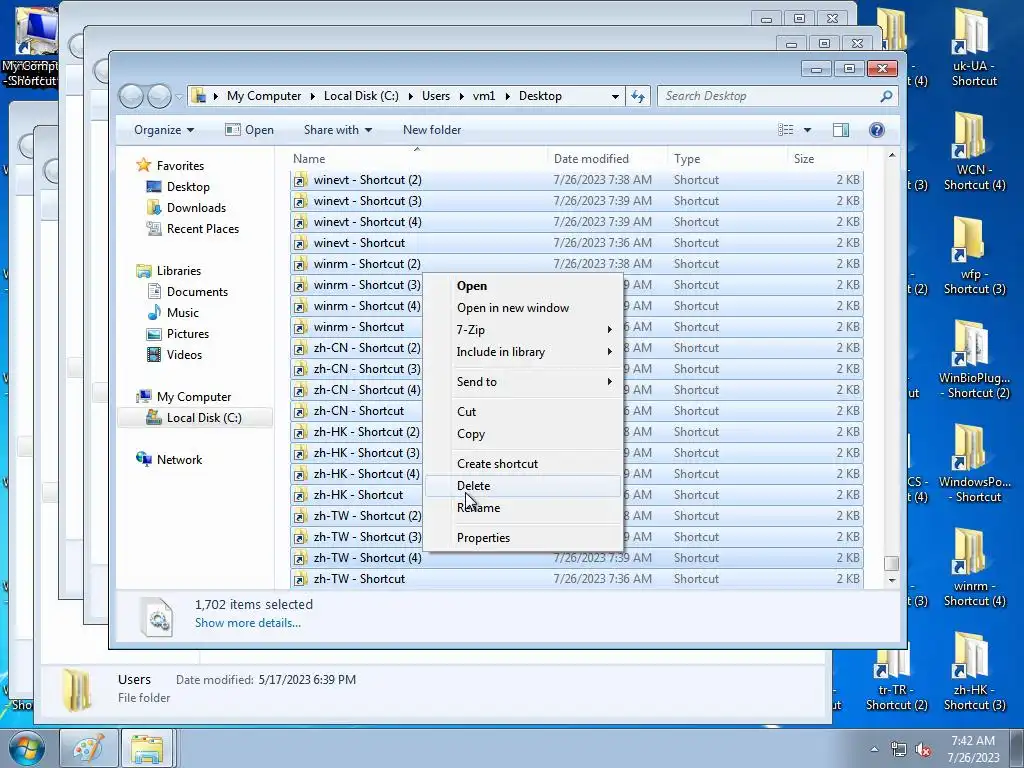Click the winrm - Shortcut (2) row icon
The width and height of the screenshot is (1024, 768).
pos(300,264)
